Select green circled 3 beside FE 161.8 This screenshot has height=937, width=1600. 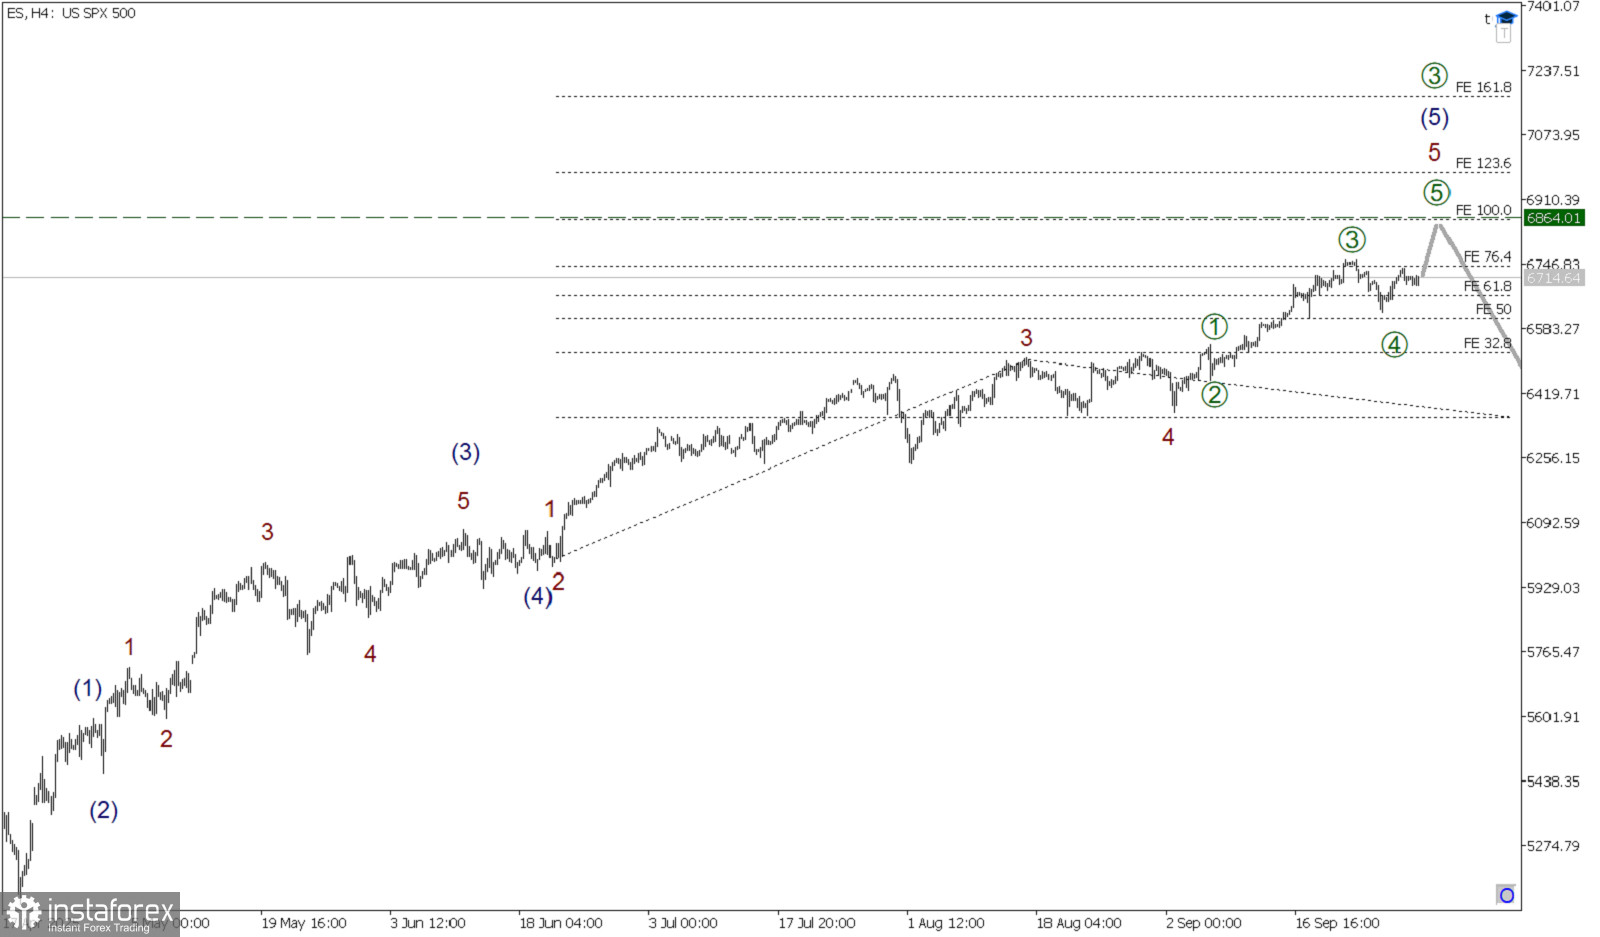(1434, 76)
